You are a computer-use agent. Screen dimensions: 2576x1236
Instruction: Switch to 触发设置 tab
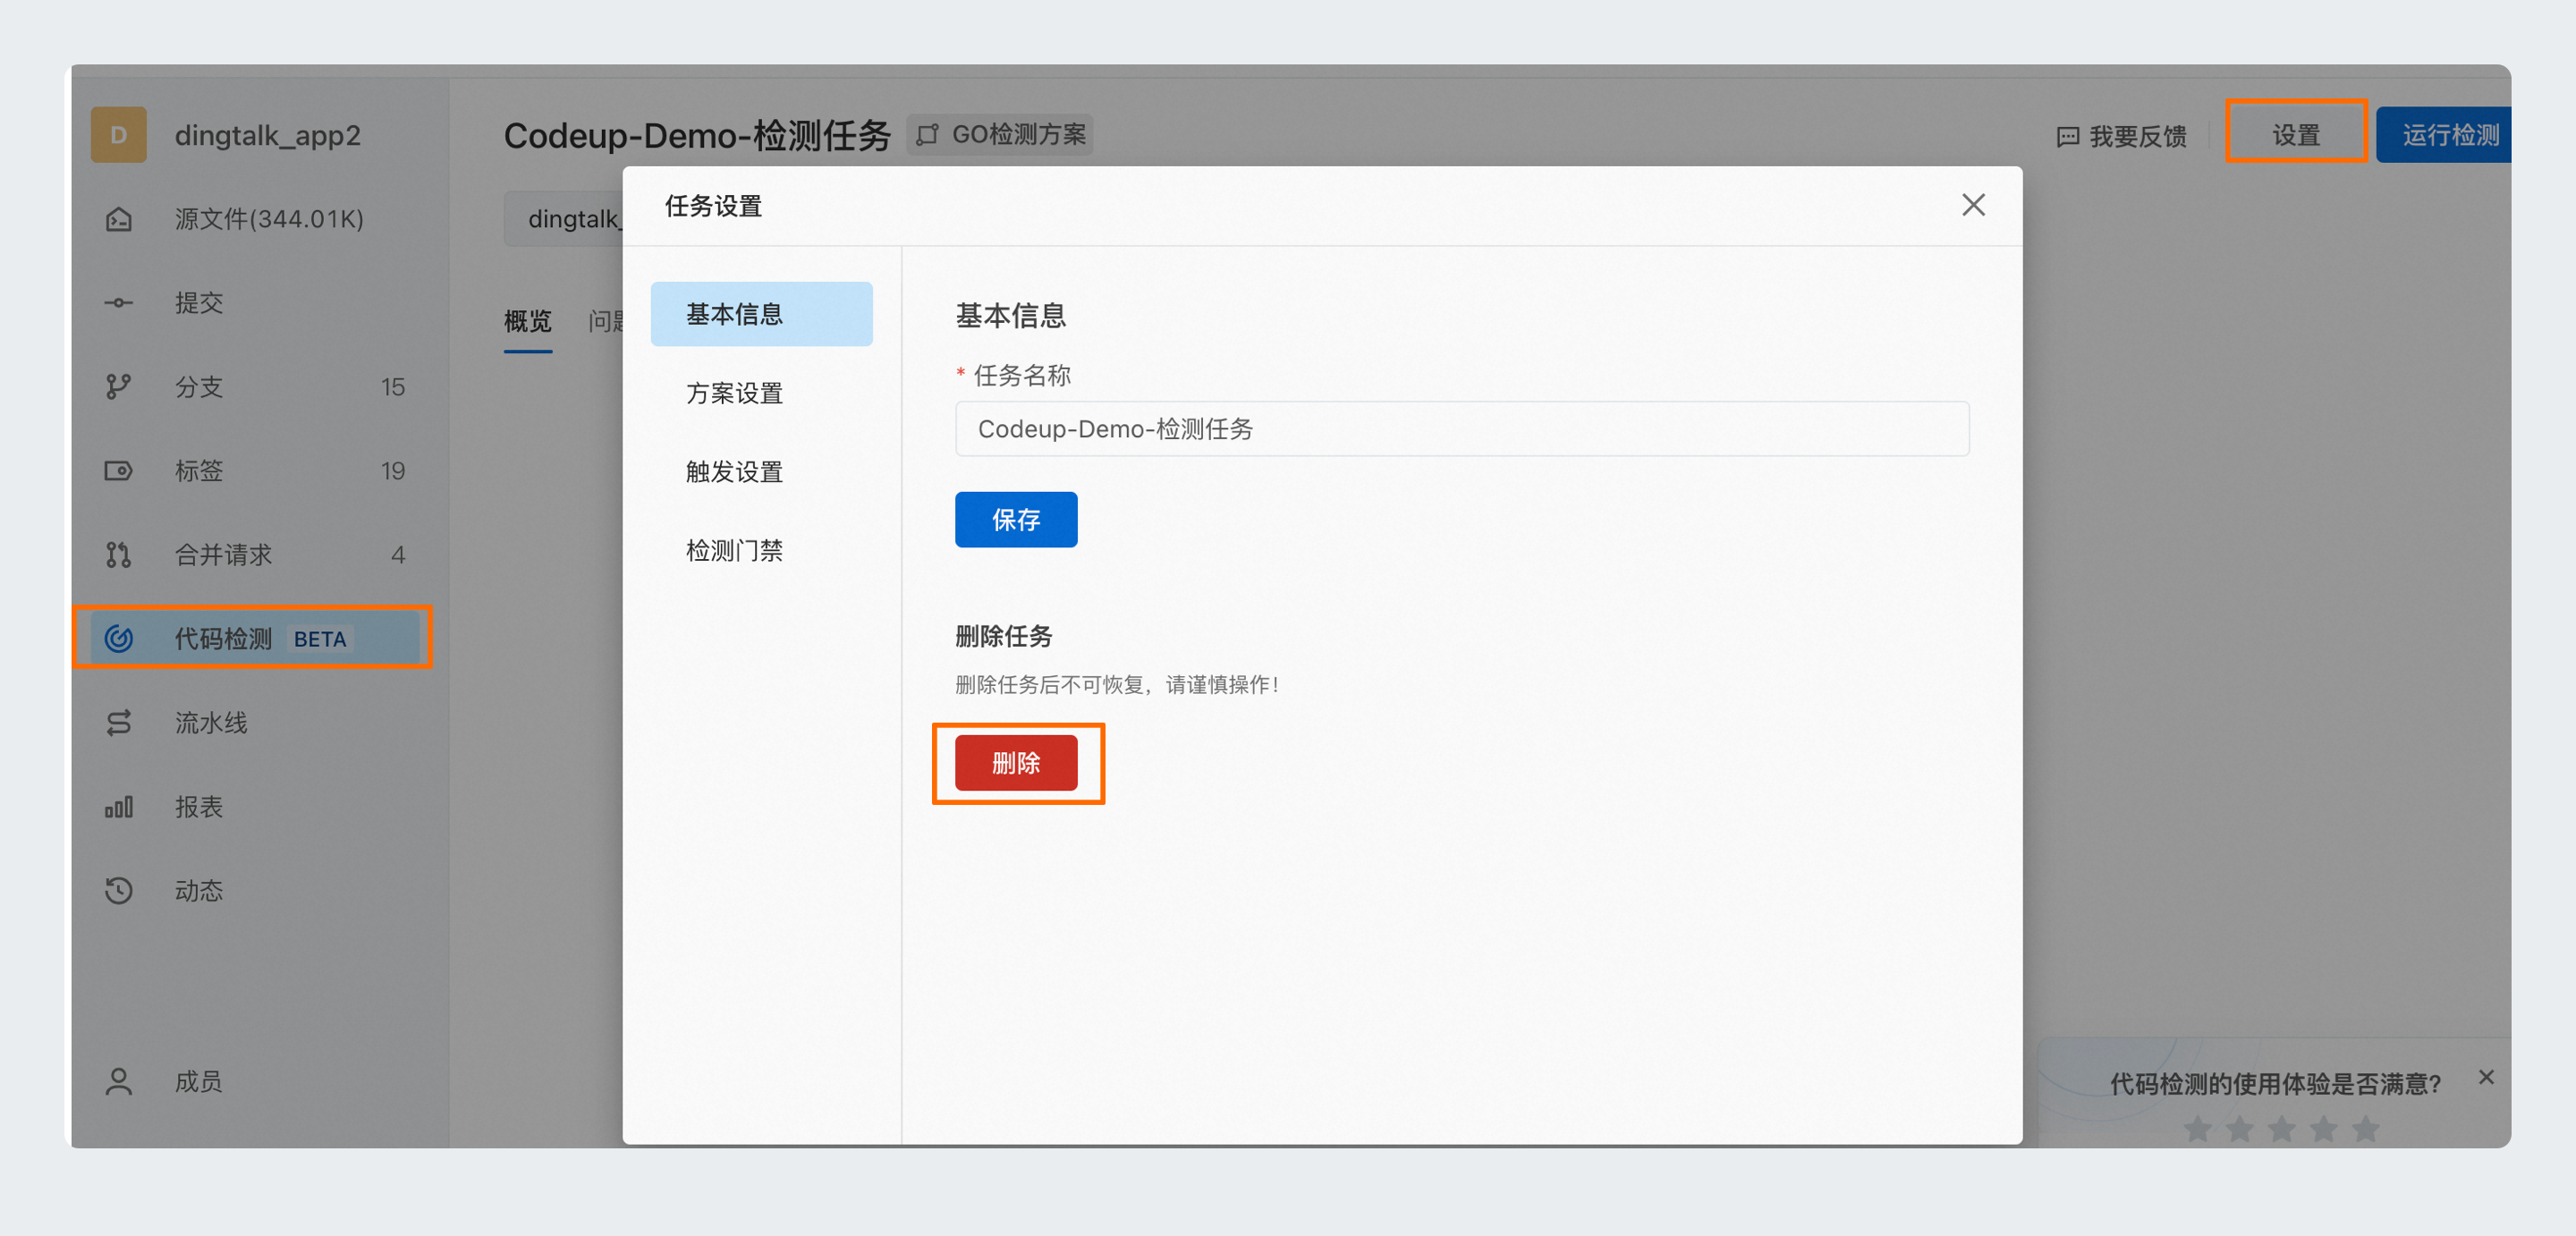point(734,472)
